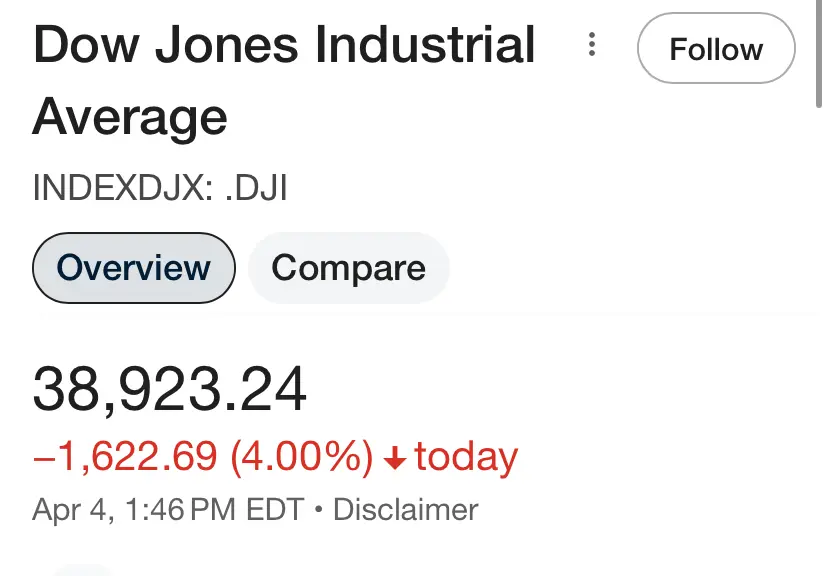Open the three-dot more options menu
828x576 pixels.
point(593,45)
